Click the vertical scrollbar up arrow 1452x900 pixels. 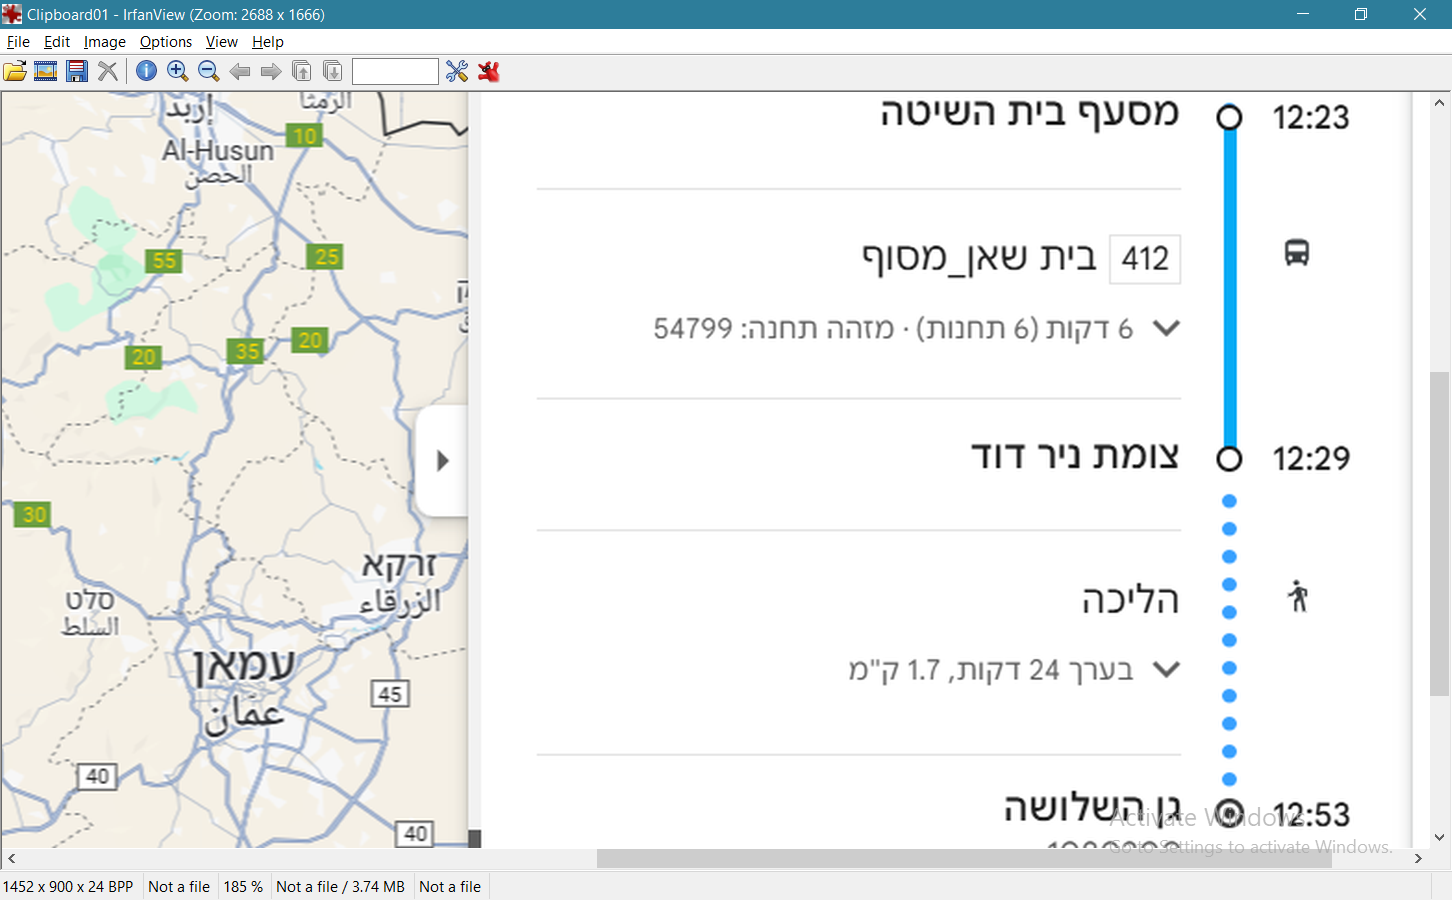click(1440, 102)
